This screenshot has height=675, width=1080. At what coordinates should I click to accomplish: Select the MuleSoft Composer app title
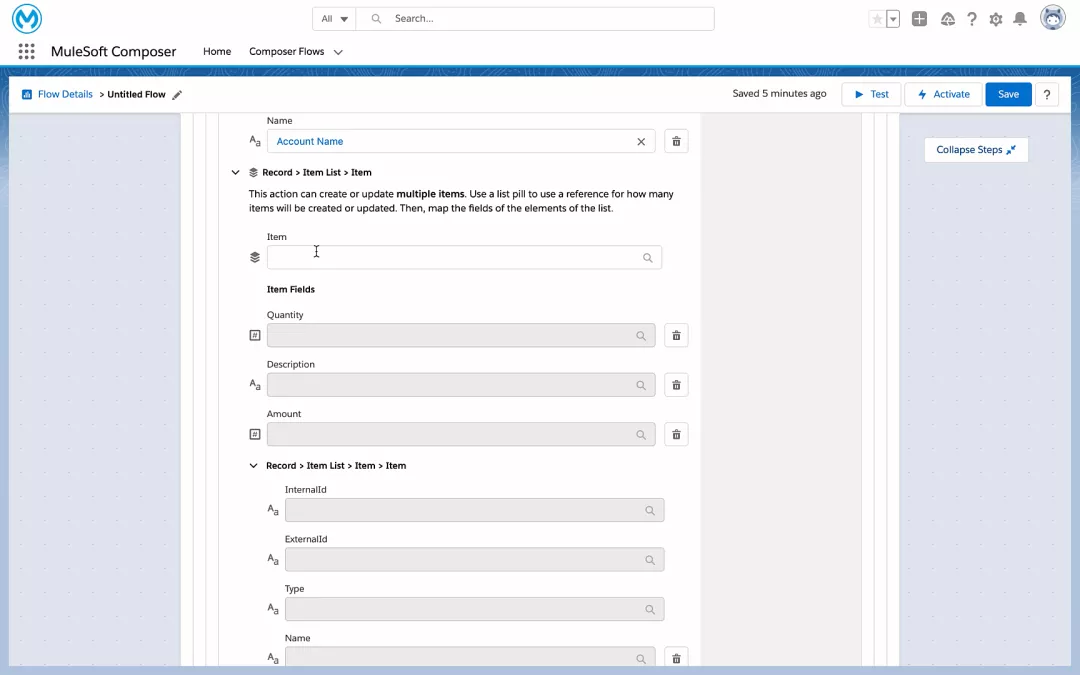click(114, 52)
